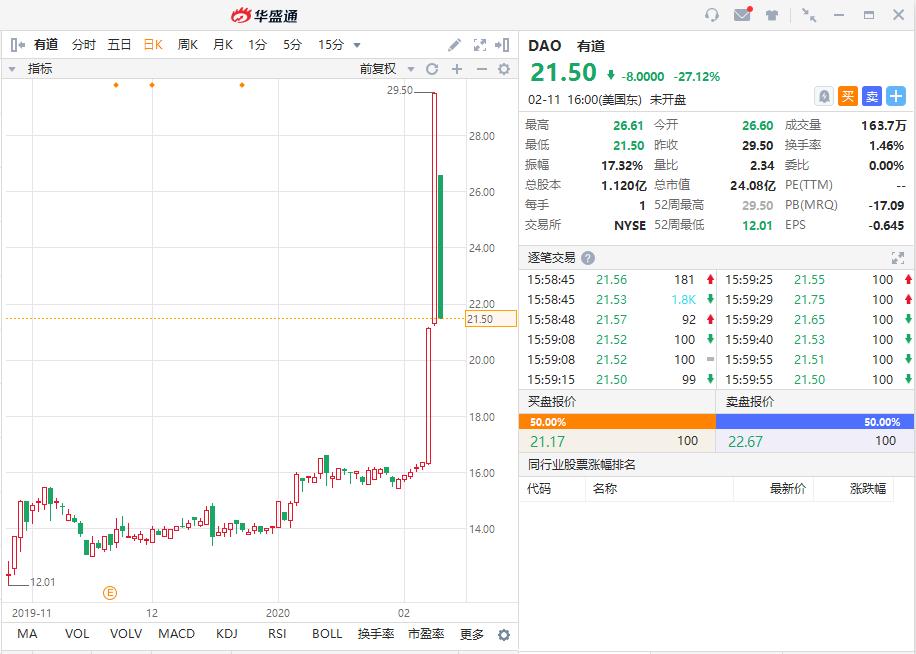
Task: Select 月K monthly candlestick tab
Action: (223, 44)
